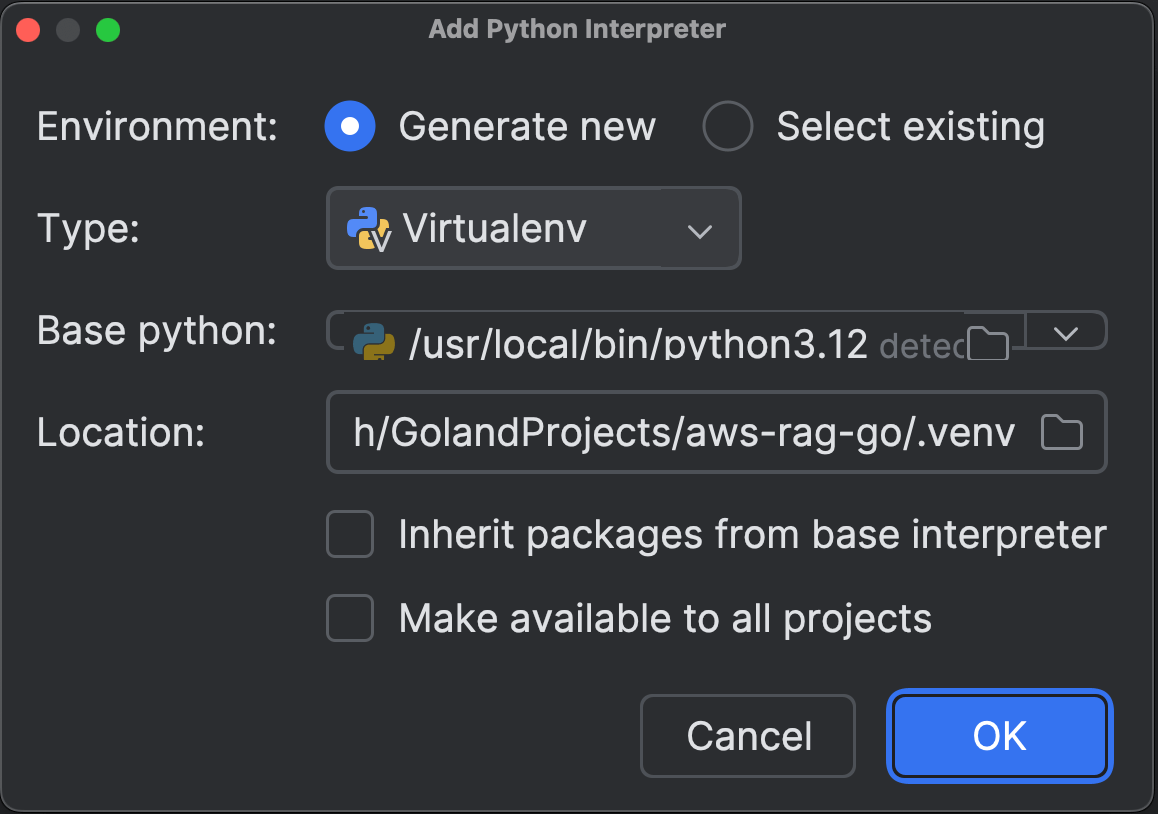Open folder browser for Base python path
The width and height of the screenshot is (1158, 814).
click(987, 343)
